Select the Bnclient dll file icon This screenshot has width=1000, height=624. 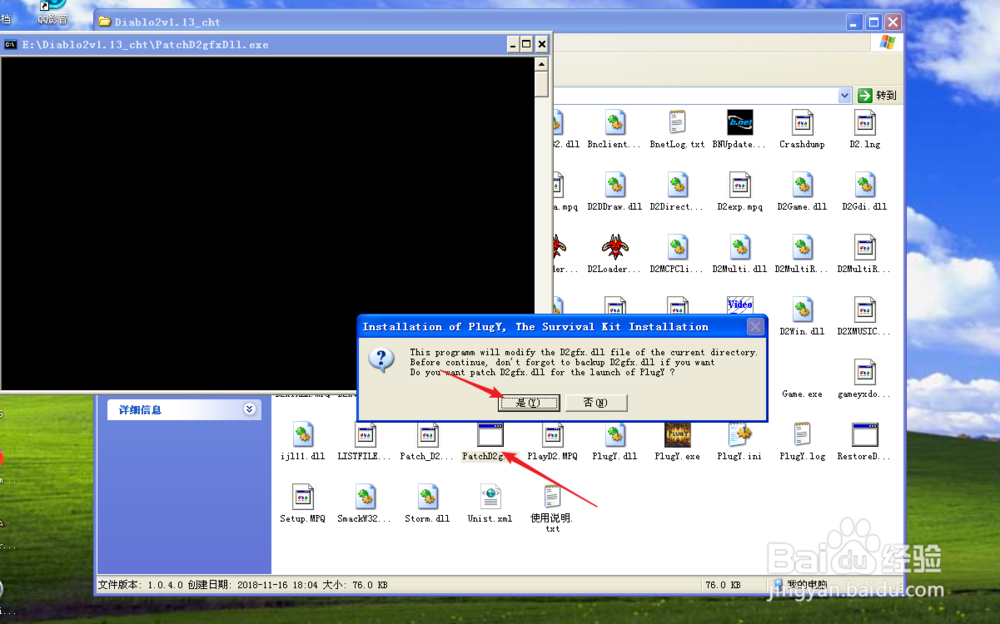[x=615, y=123]
